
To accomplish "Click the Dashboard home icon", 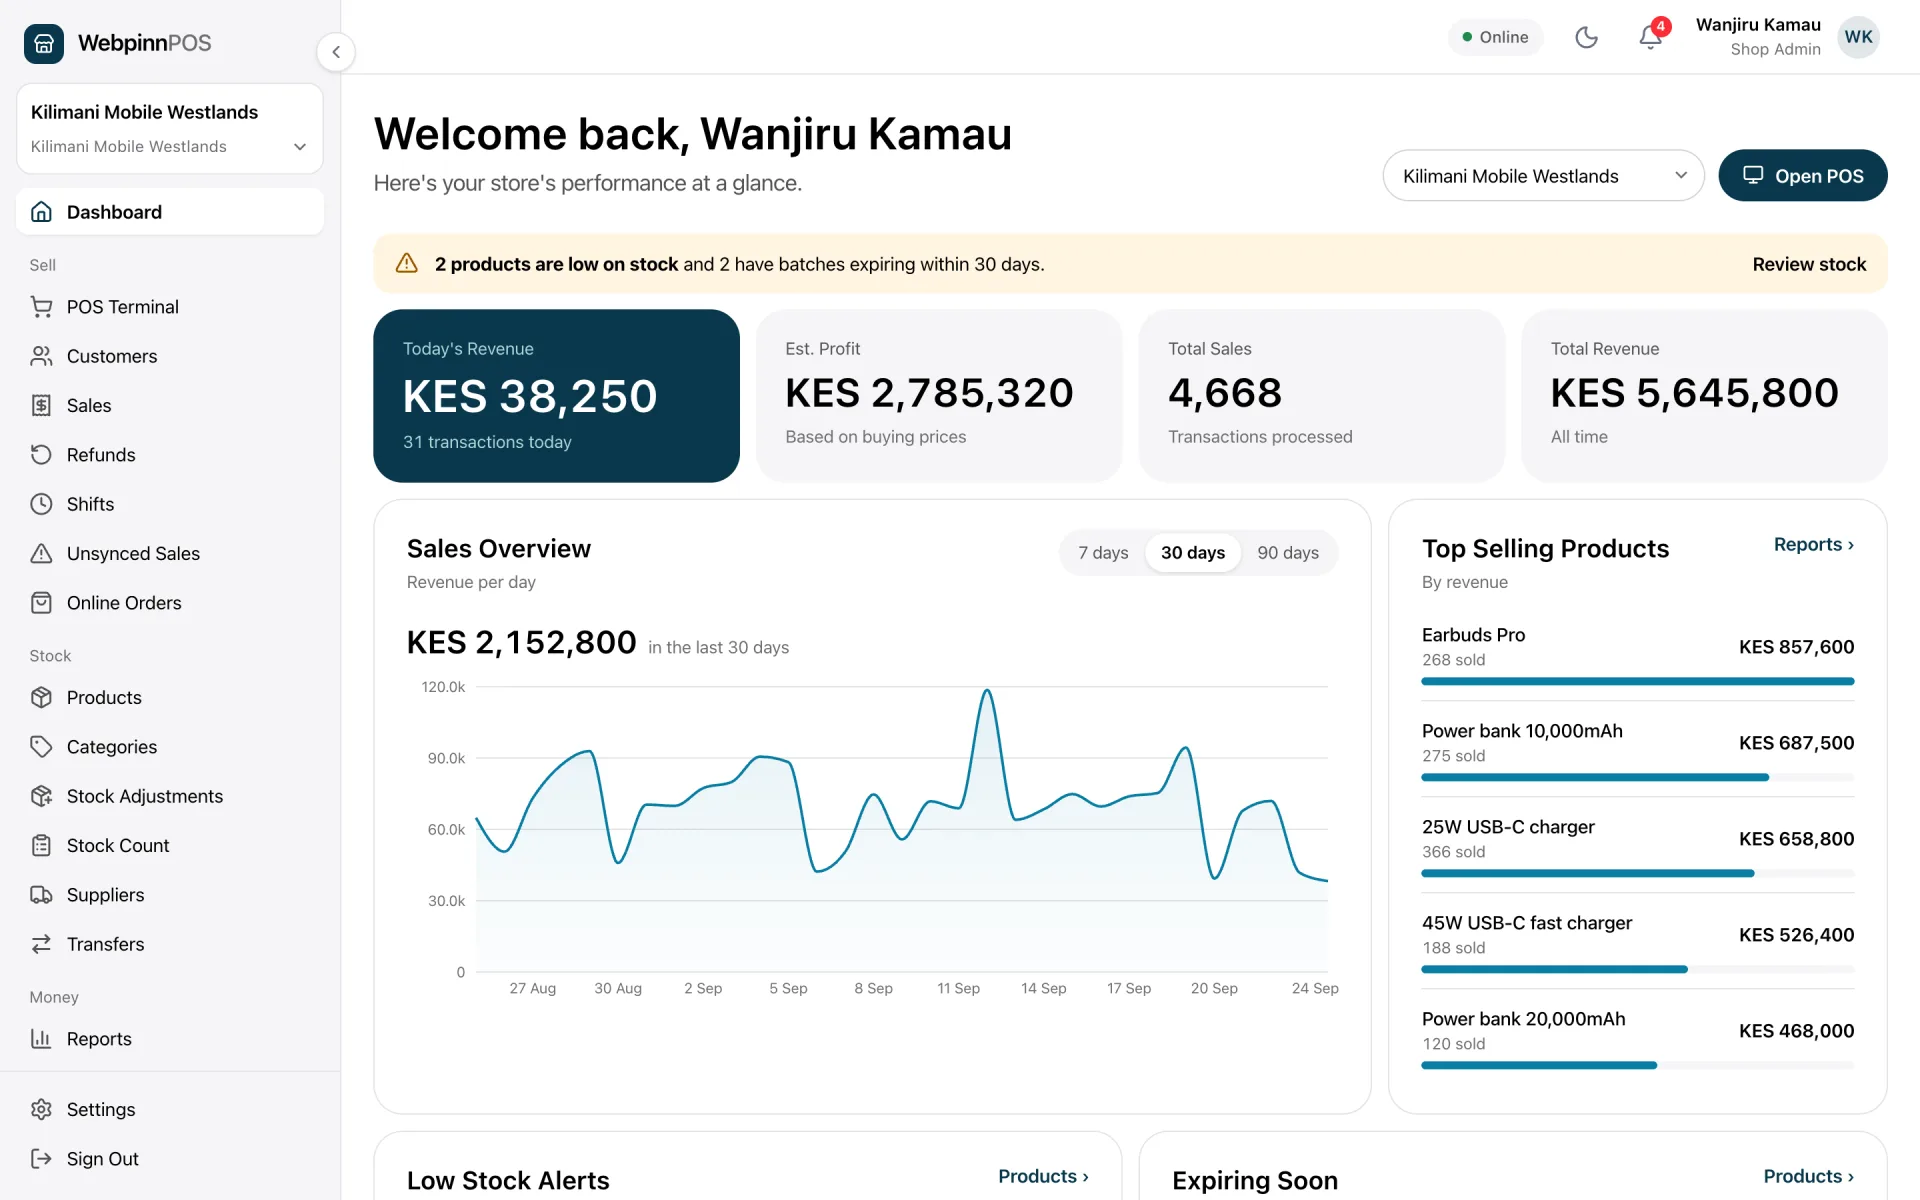I will pyautogui.click(x=41, y=212).
